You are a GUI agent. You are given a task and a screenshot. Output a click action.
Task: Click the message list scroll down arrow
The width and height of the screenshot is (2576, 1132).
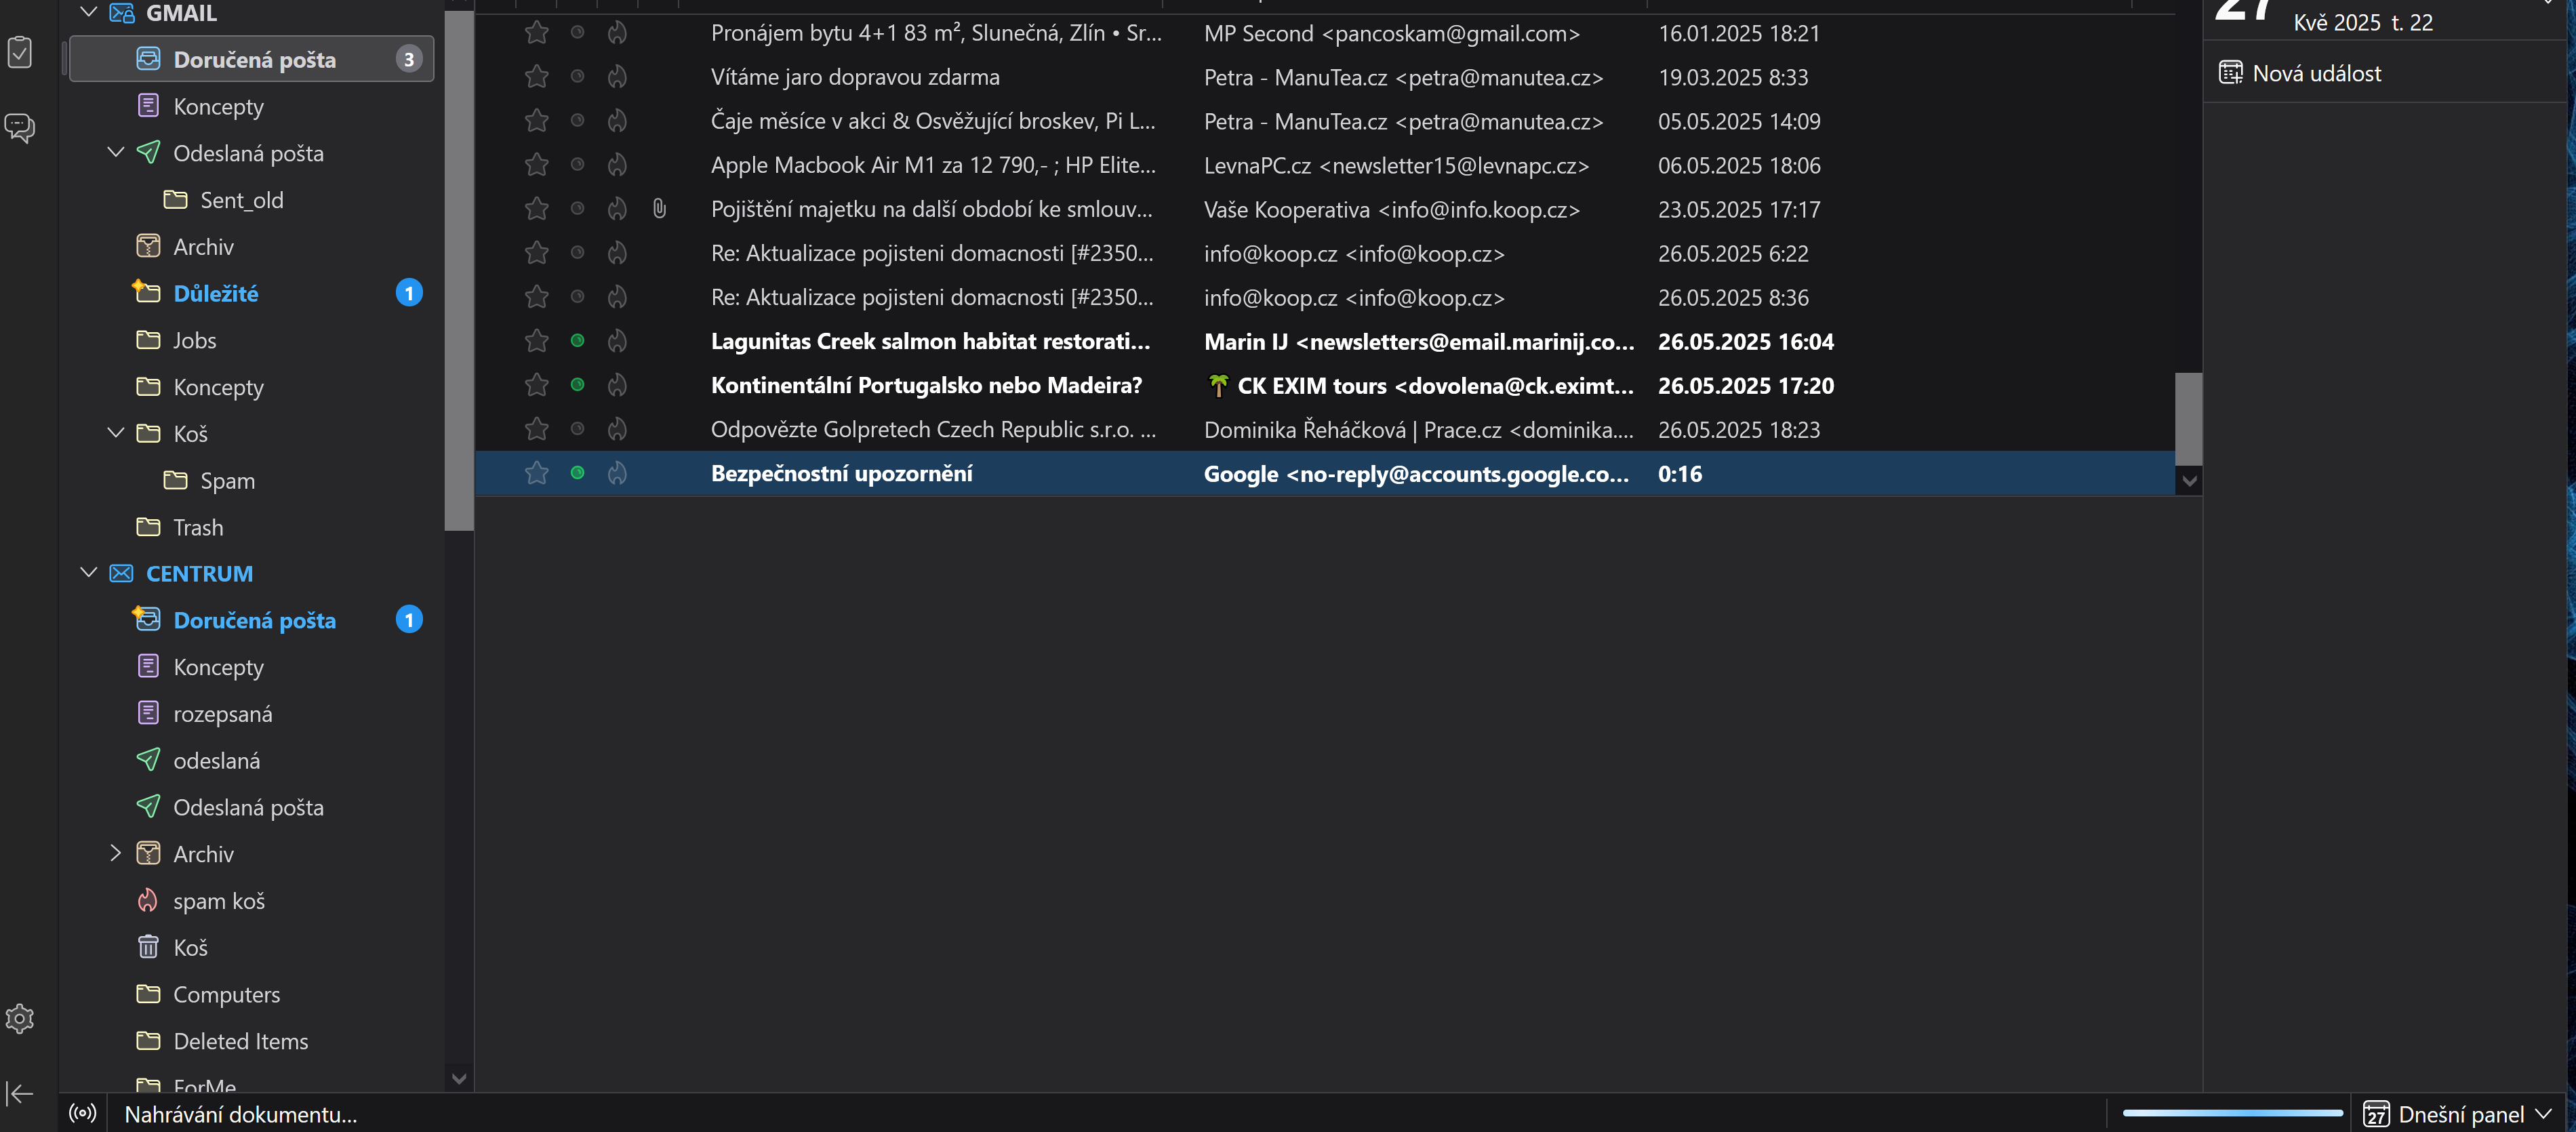[x=2189, y=481]
